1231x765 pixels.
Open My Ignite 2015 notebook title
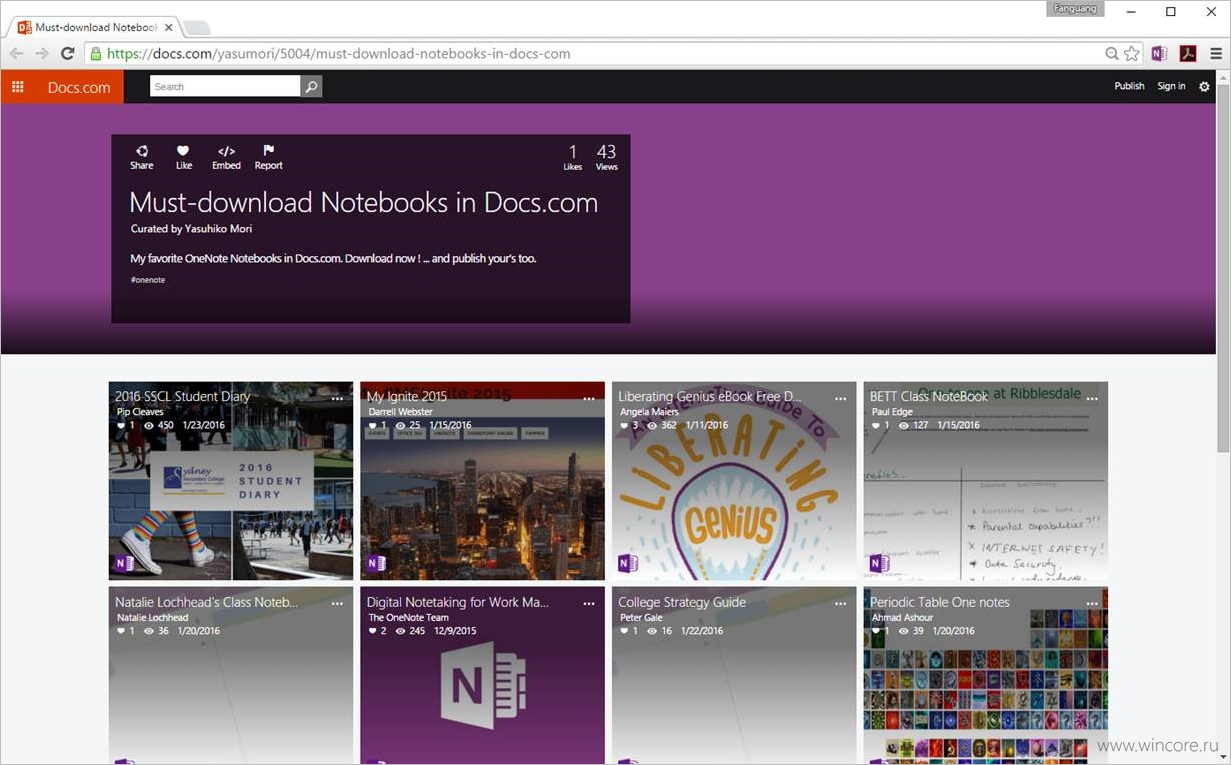point(407,396)
